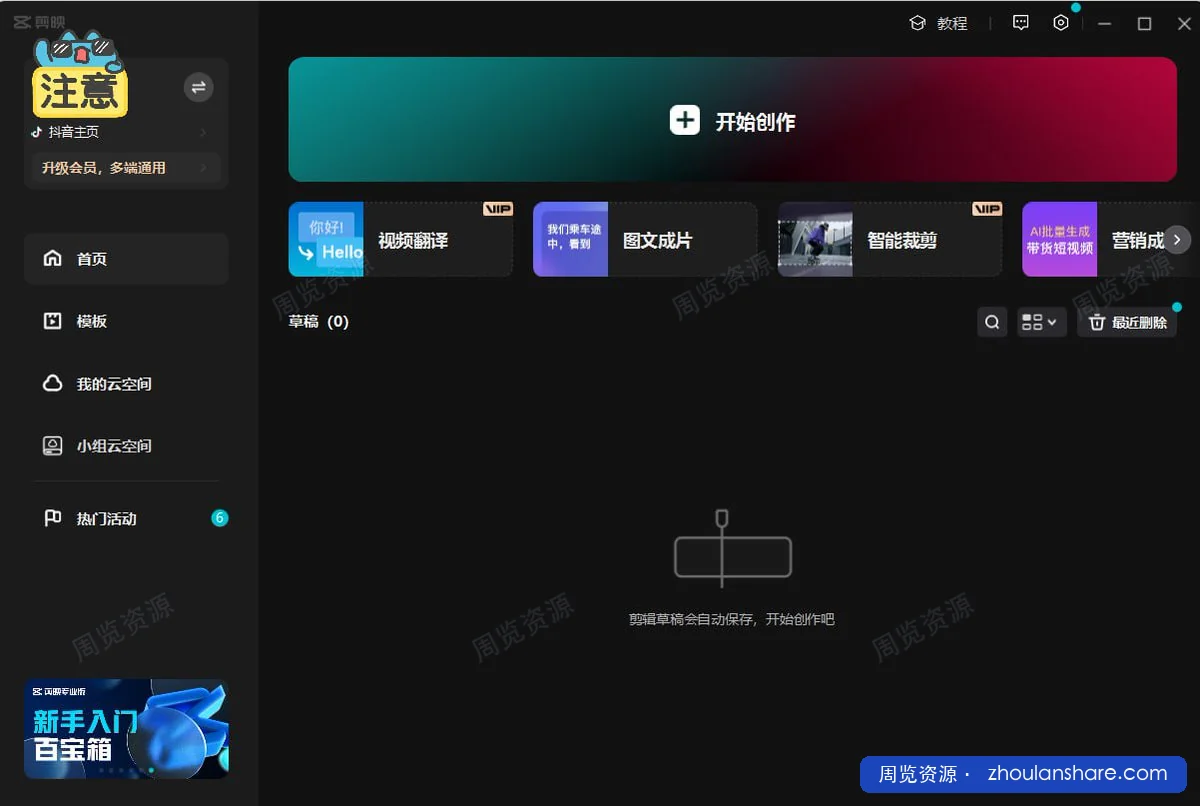The width and height of the screenshot is (1200, 806).
Task: Open the 图文成片 feature card
Action: pos(645,239)
